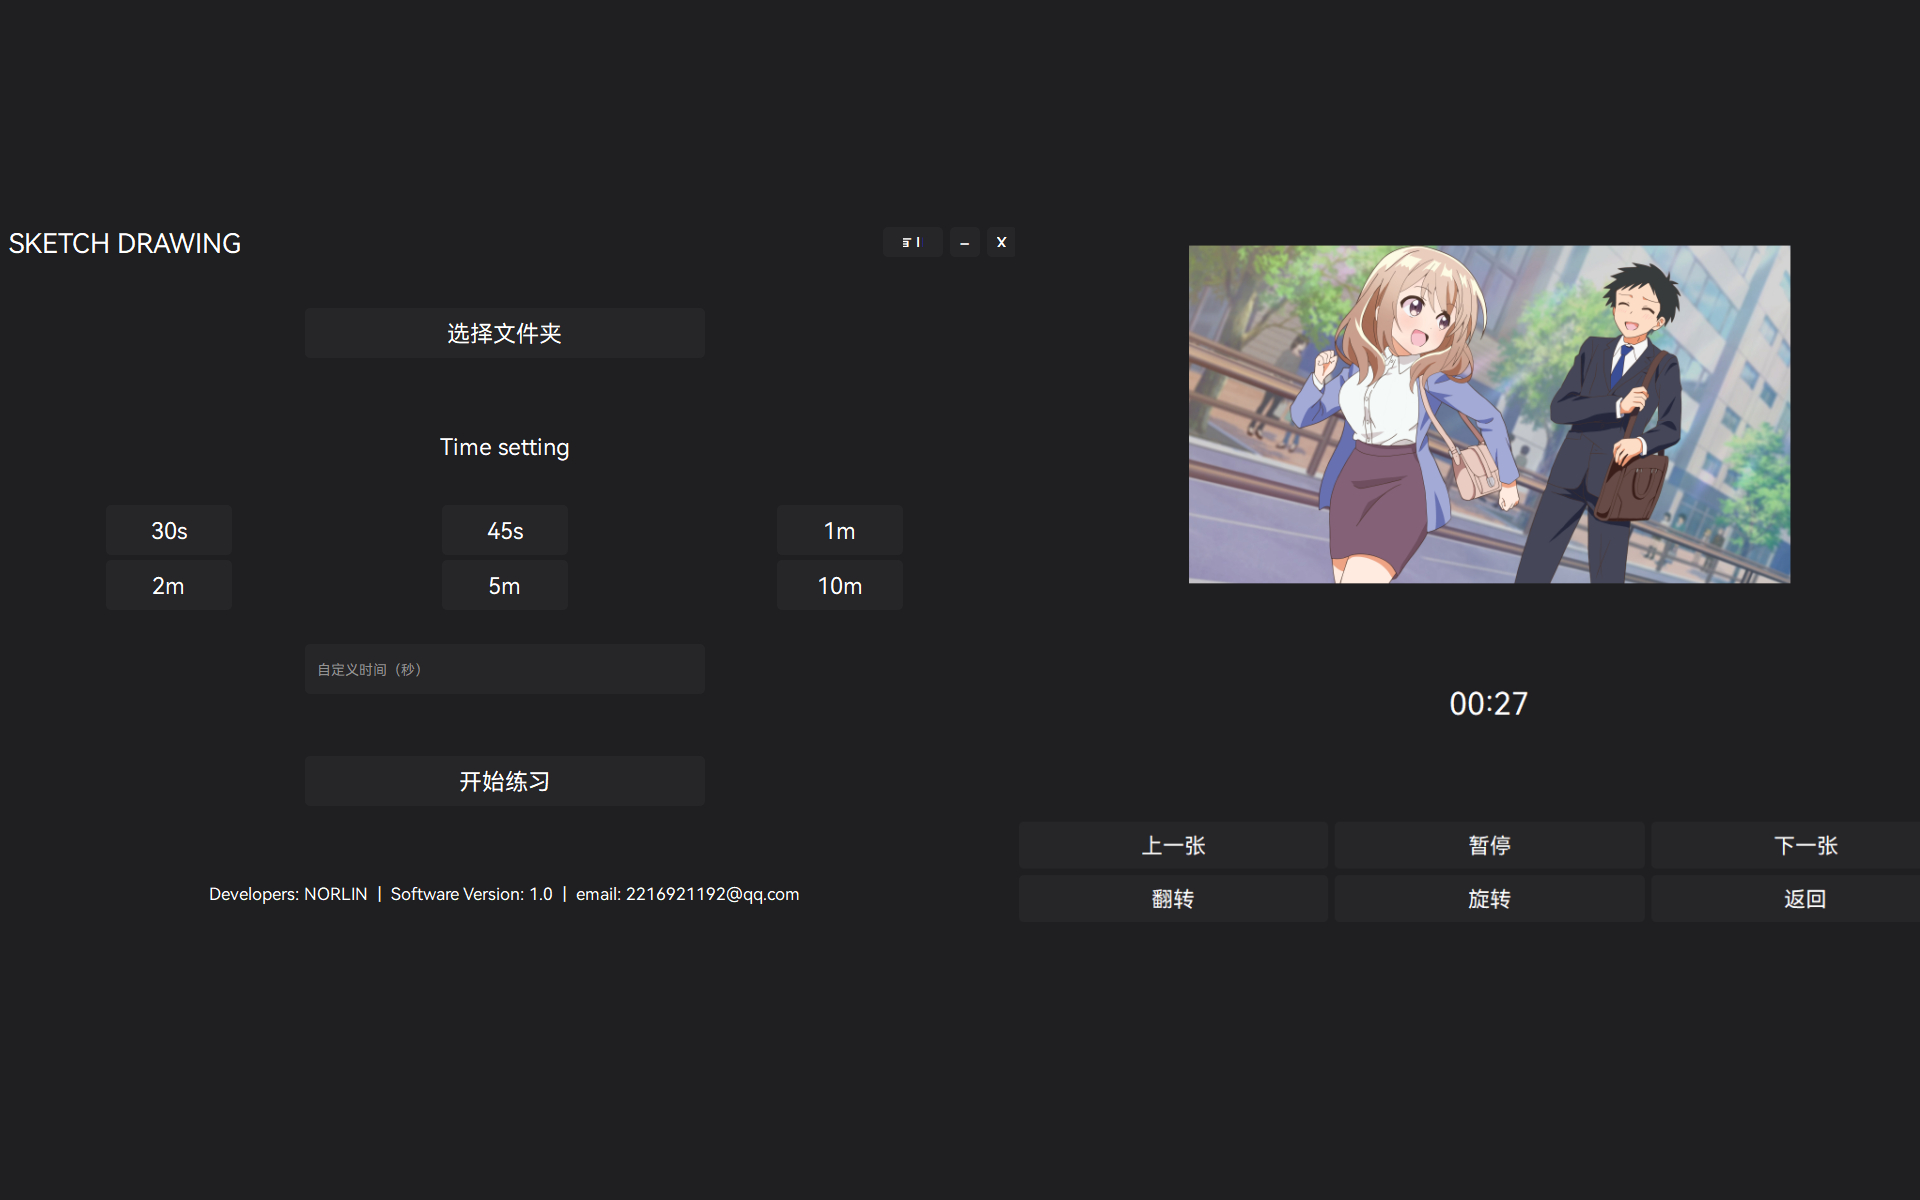Set timer to 5m preset
Image resolution: width=1920 pixels, height=1200 pixels.
point(505,585)
